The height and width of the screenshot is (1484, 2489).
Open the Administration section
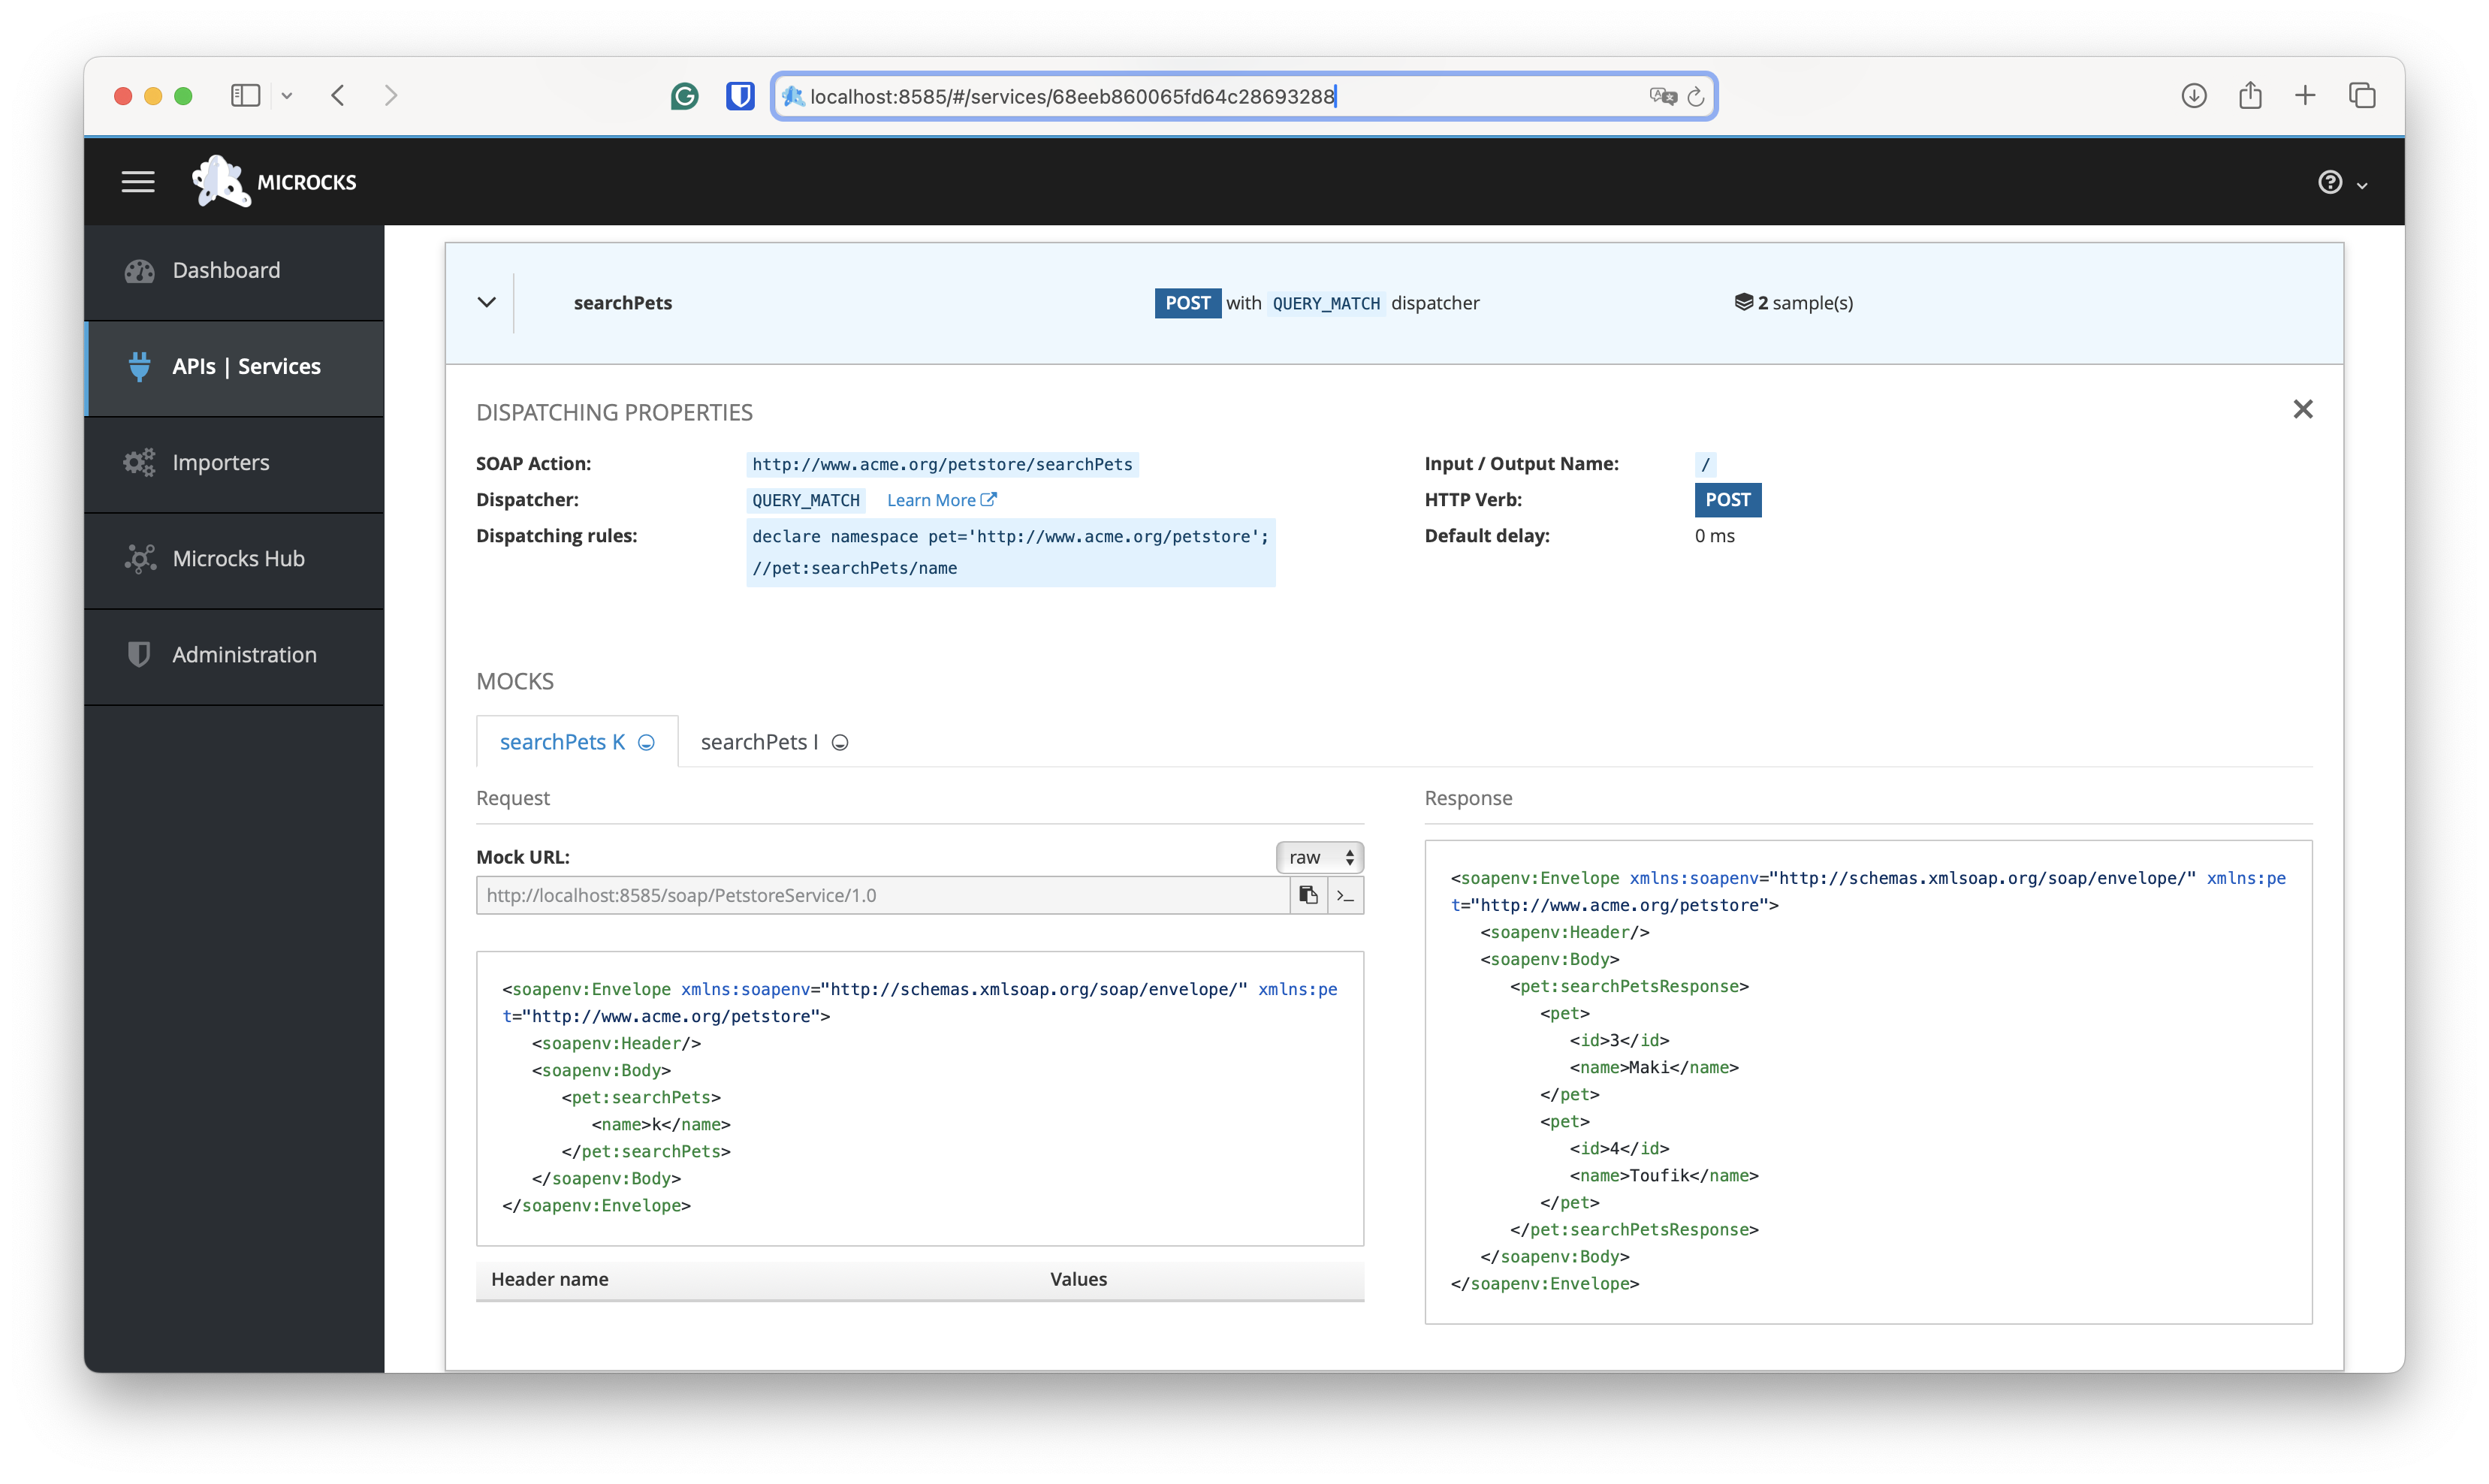pos(244,654)
